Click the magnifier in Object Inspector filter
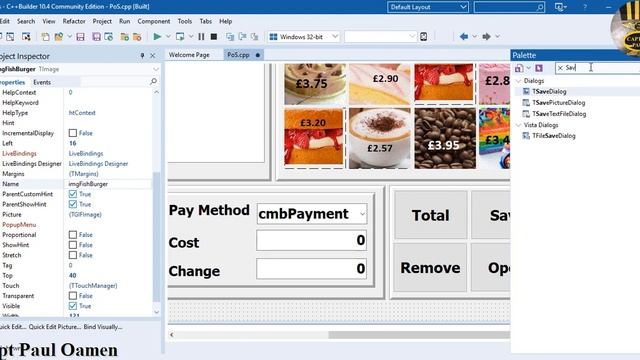Image resolution: width=640 pixels, height=360 pixels. (153, 82)
